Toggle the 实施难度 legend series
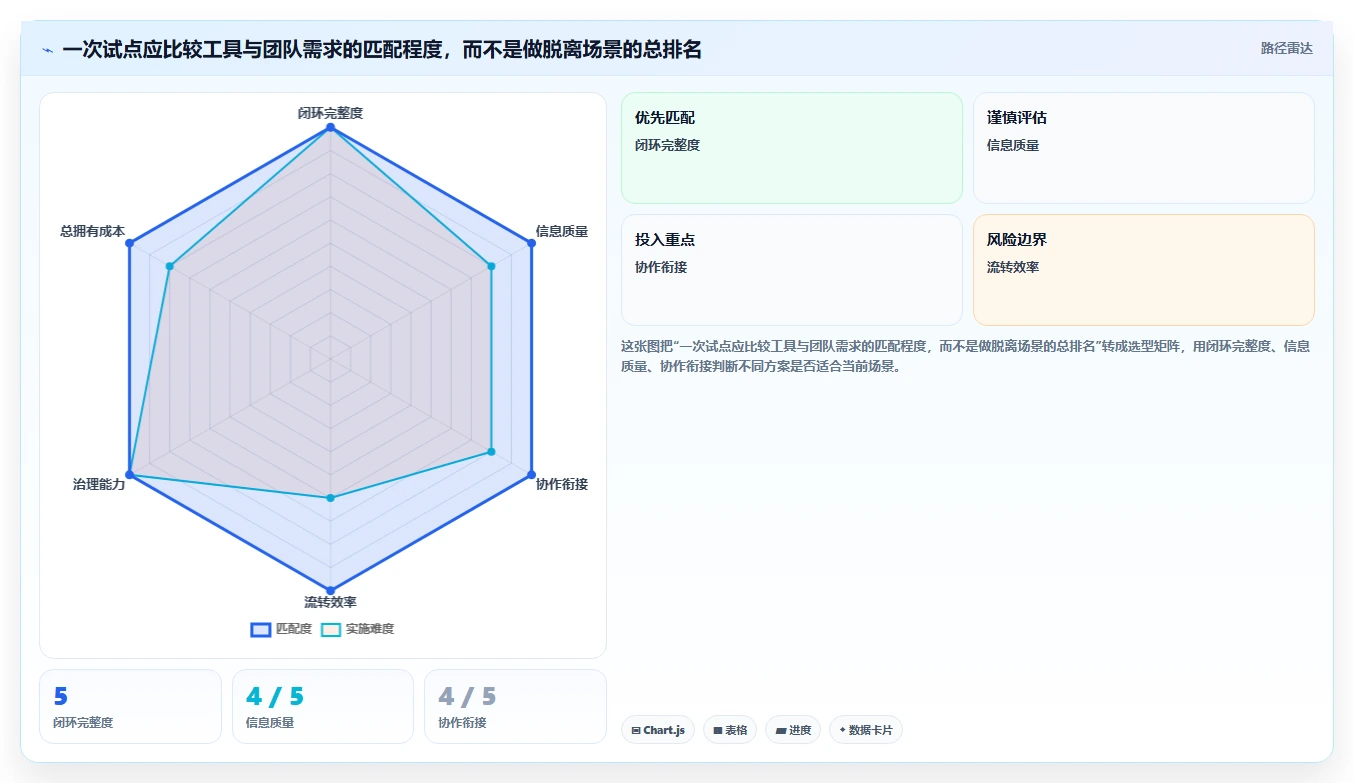Image resolution: width=1354 pixels, height=783 pixels. (x=357, y=629)
